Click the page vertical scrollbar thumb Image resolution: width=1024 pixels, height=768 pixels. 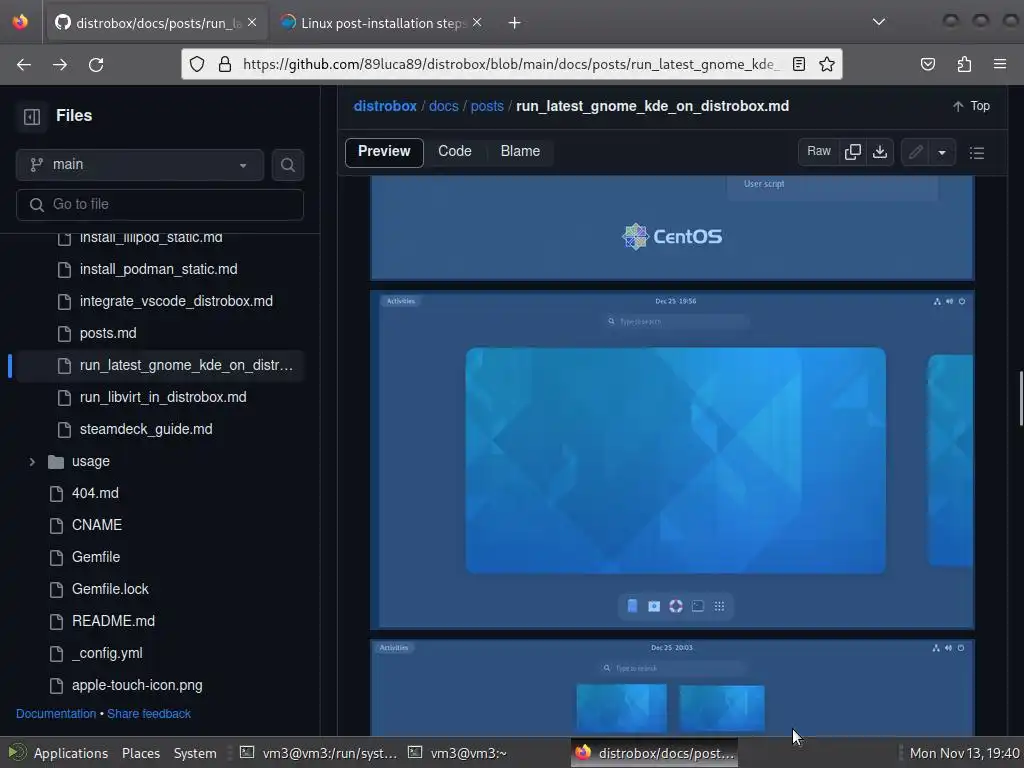pos(1021,398)
